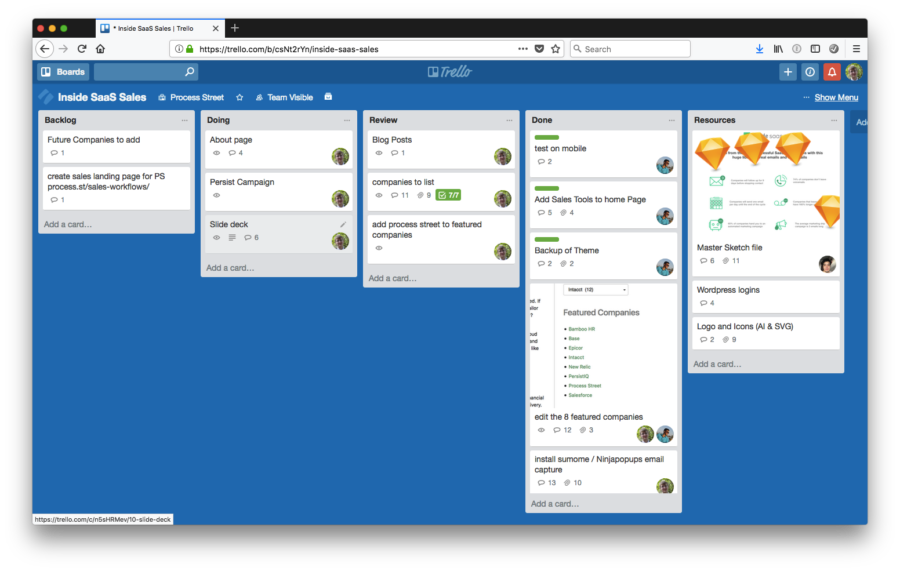Open the Logo and Icons (AI & SVG) card

tap(766, 333)
